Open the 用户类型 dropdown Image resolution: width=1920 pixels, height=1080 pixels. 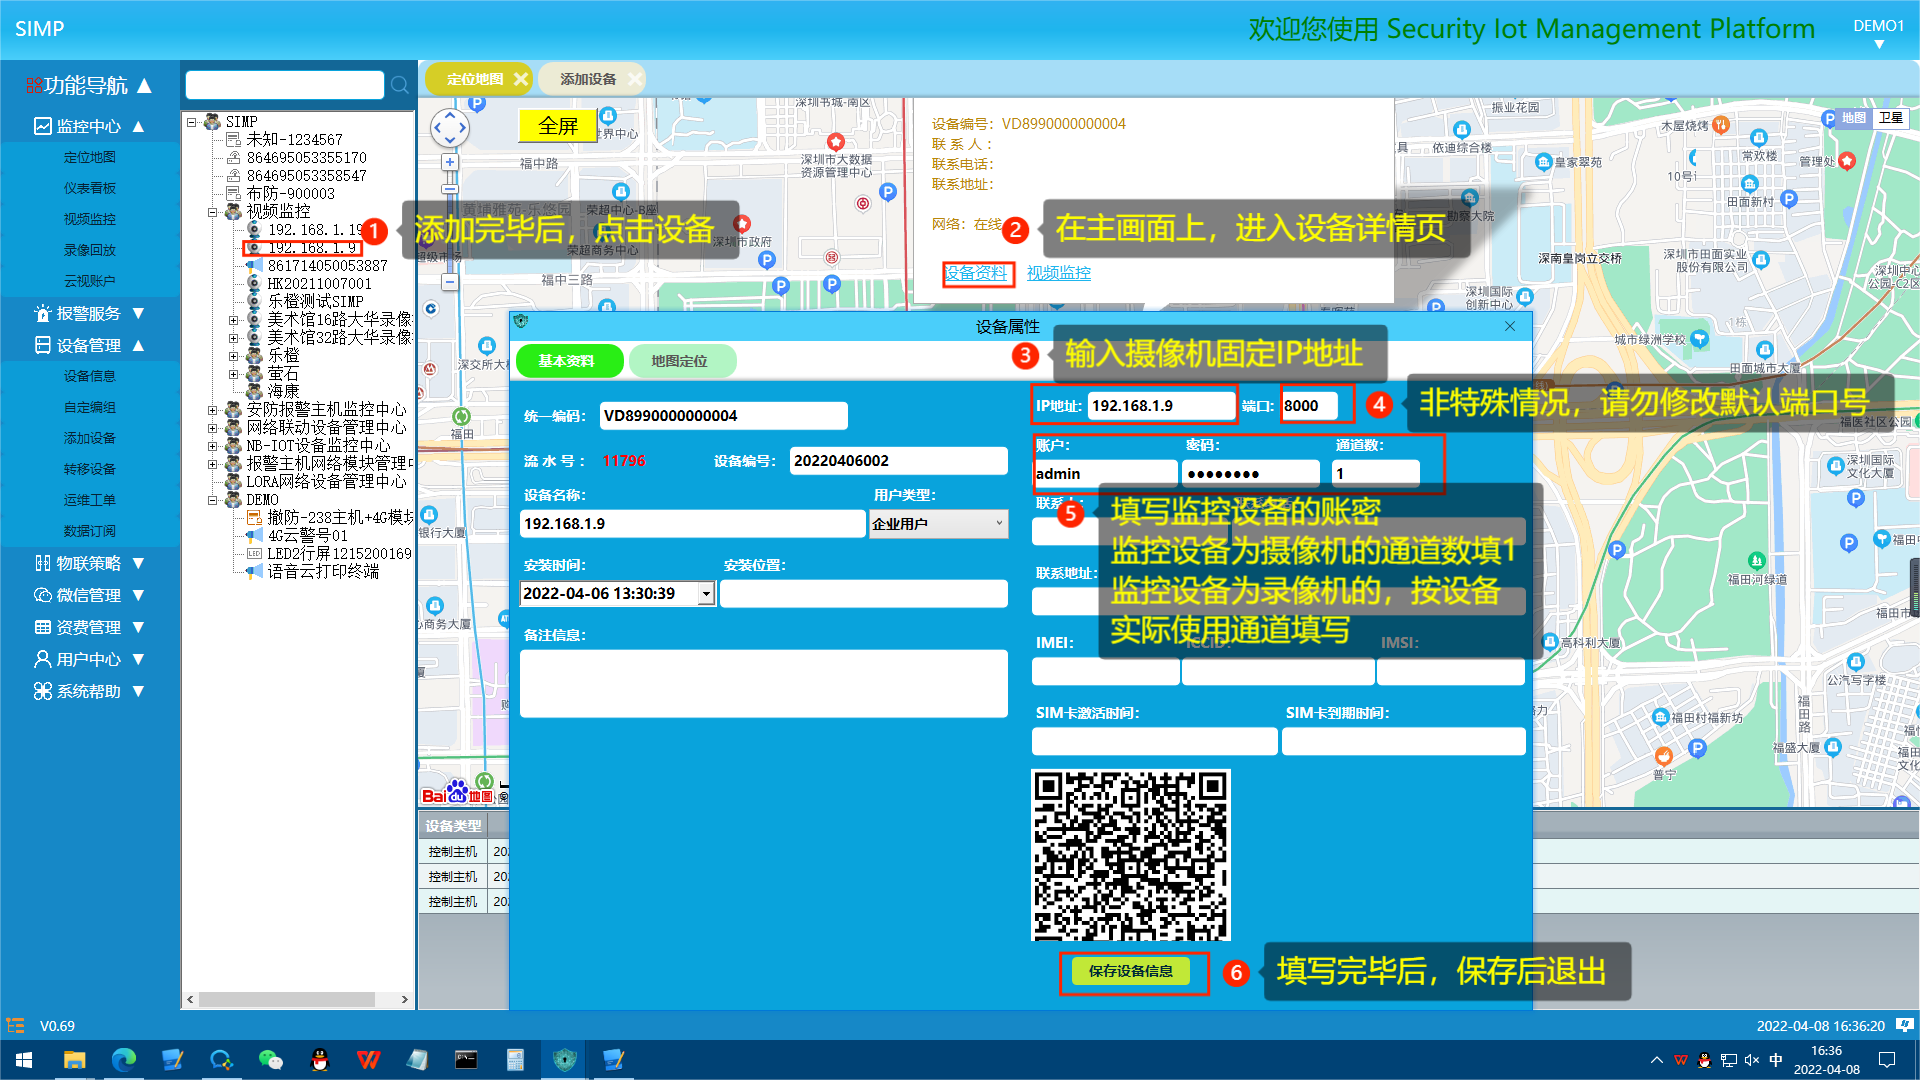pos(938,524)
